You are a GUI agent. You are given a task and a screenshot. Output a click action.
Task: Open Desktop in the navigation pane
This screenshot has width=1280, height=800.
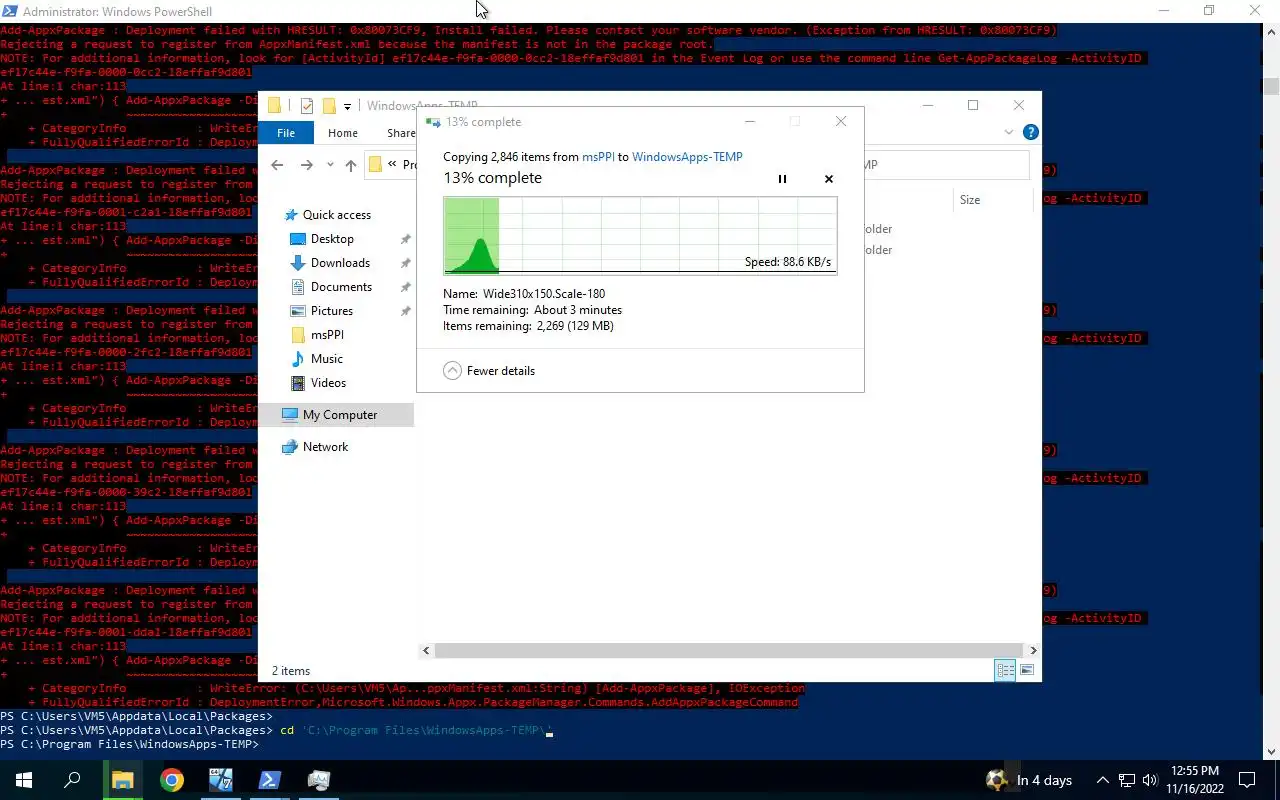pos(332,239)
